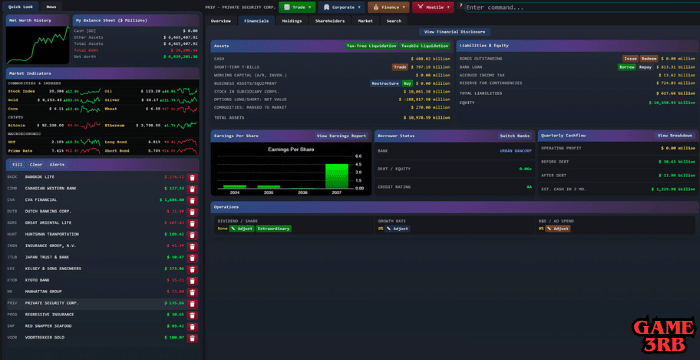Screen dimensions: 700x360
Task: Open the Net Worth History chart
Action: click(38, 44)
